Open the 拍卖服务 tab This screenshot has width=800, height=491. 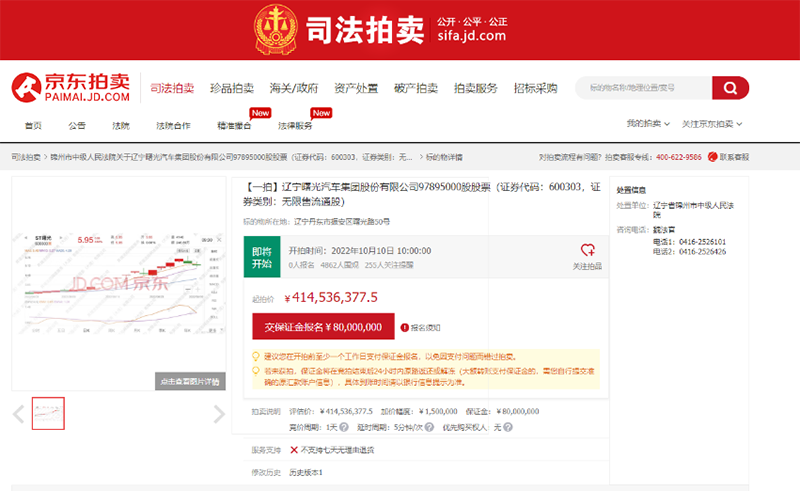click(476, 88)
